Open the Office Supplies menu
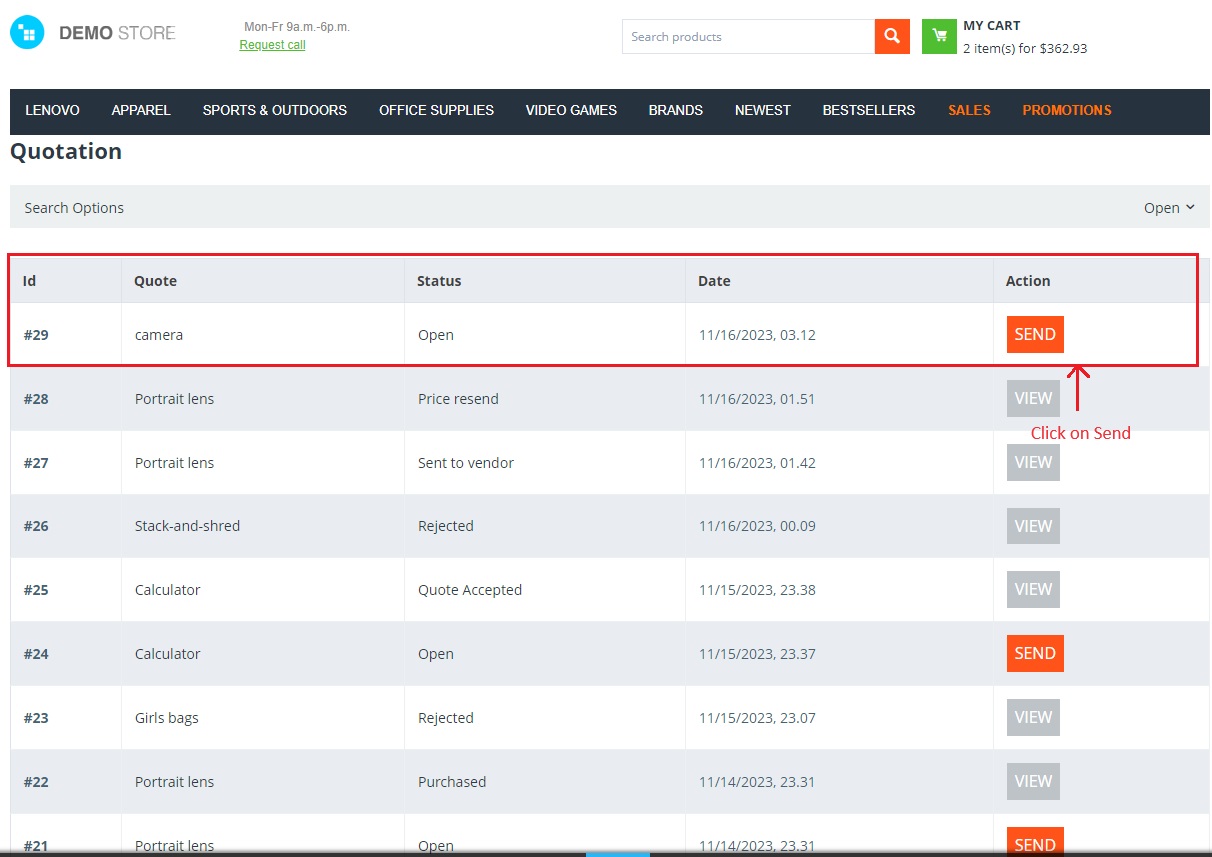This screenshot has width=1212, height=857. point(436,110)
